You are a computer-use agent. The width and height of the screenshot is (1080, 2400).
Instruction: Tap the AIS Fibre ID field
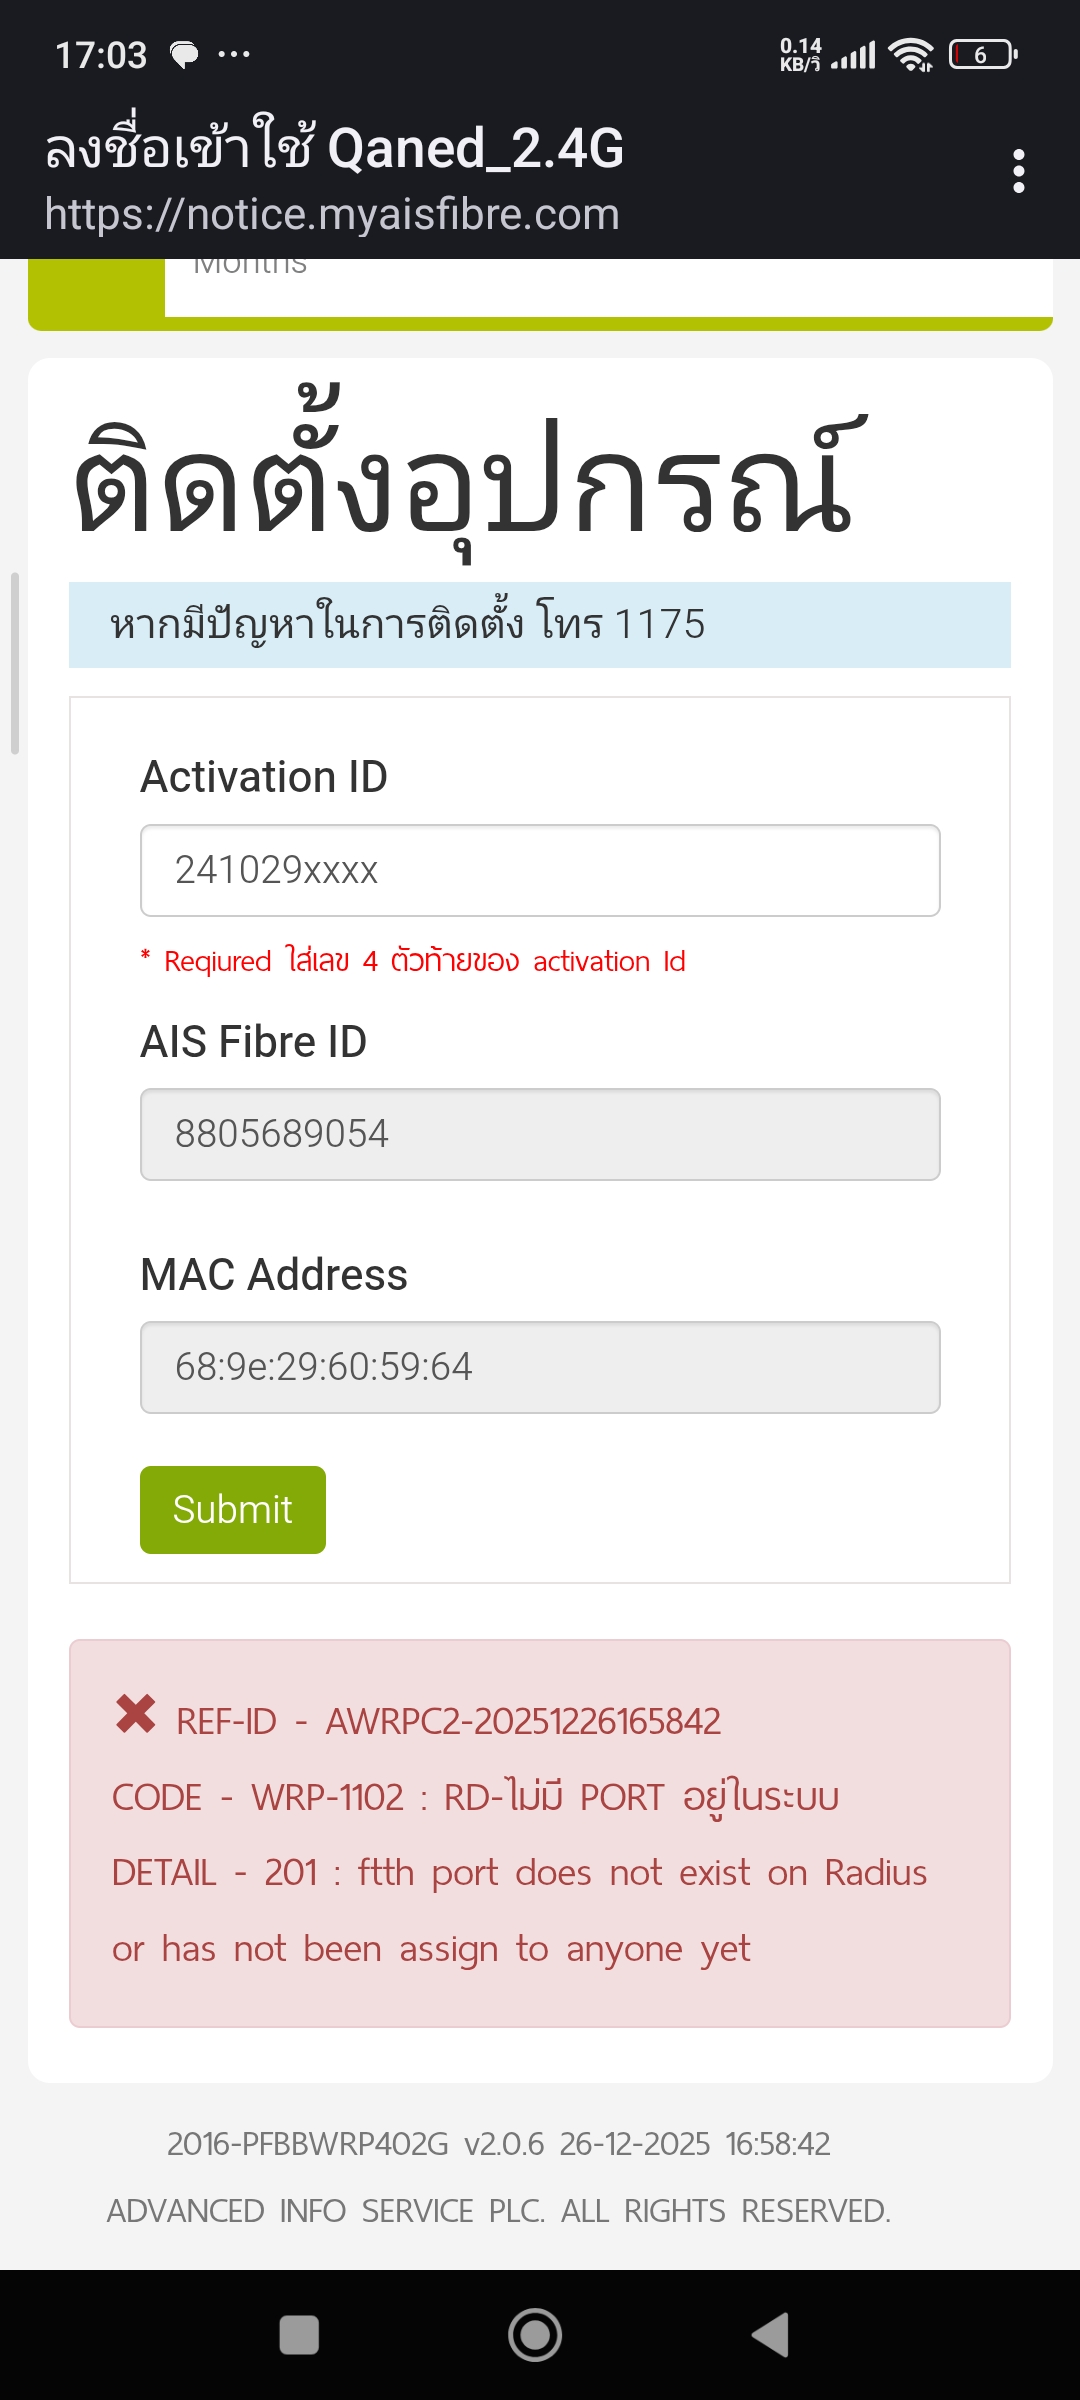pos(540,1134)
